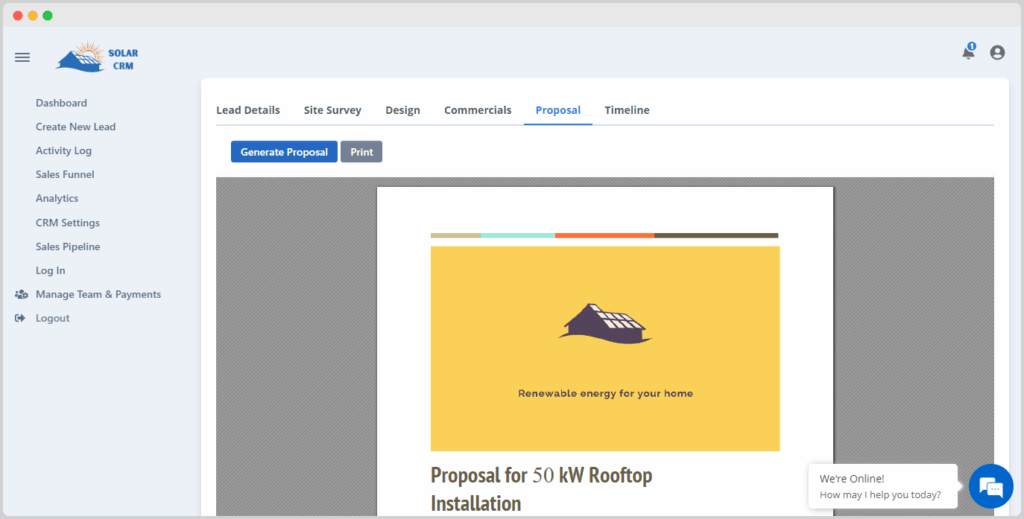Image resolution: width=1024 pixels, height=519 pixels.
Task: Click the house logo in proposal cover
Action: (605, 324)
